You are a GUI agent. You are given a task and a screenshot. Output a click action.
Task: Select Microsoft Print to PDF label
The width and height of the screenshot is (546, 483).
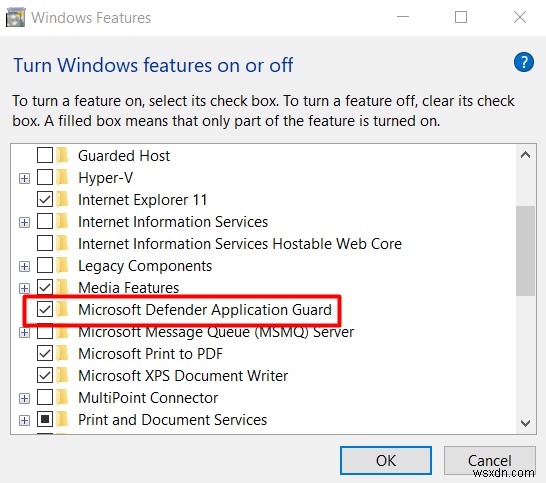point(150,354)
